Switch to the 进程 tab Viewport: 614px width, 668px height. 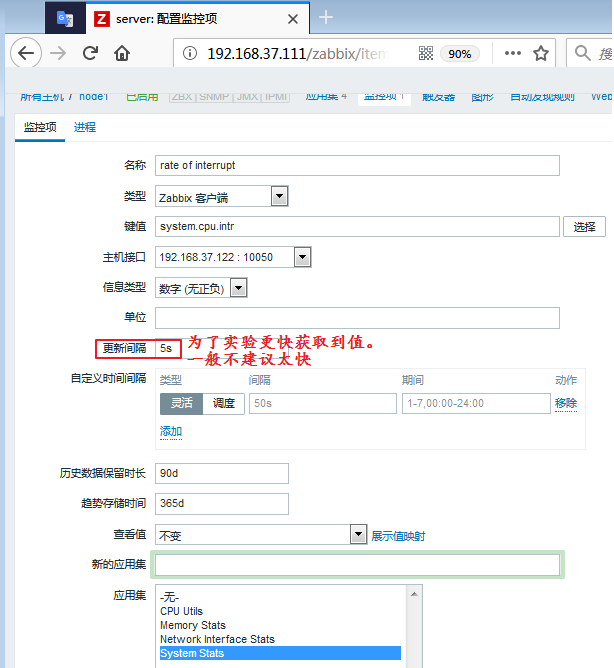click(85, 127)
